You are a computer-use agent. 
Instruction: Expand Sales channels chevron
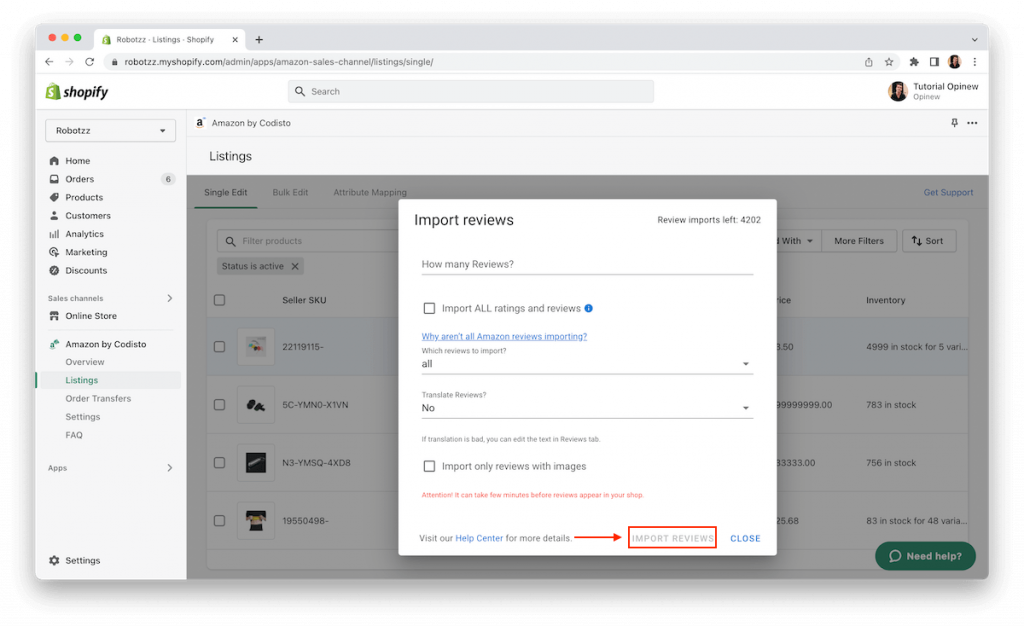[170, 298]
